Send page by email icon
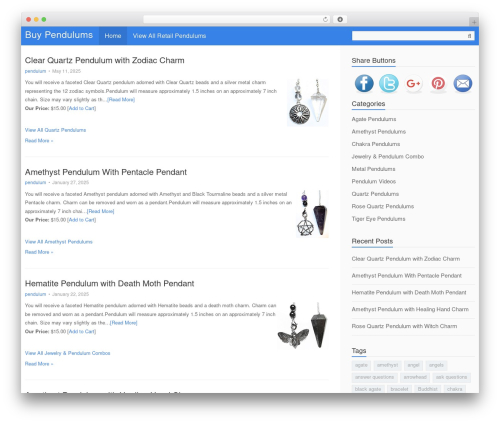This screenshot has width=500, height=423. 463,83
